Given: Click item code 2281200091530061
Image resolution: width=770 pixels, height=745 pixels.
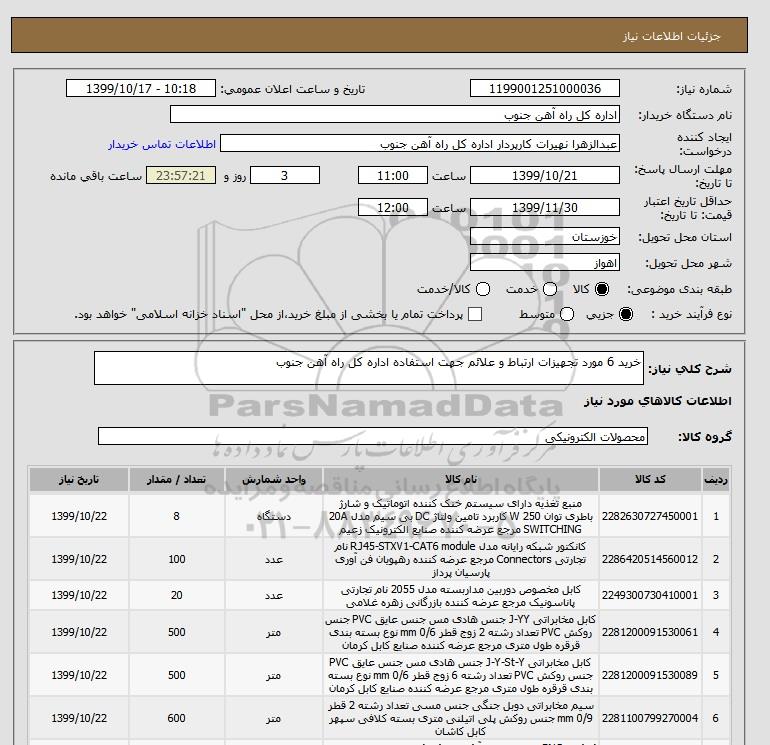Looking at the screenshot, I should pos(650,632).
